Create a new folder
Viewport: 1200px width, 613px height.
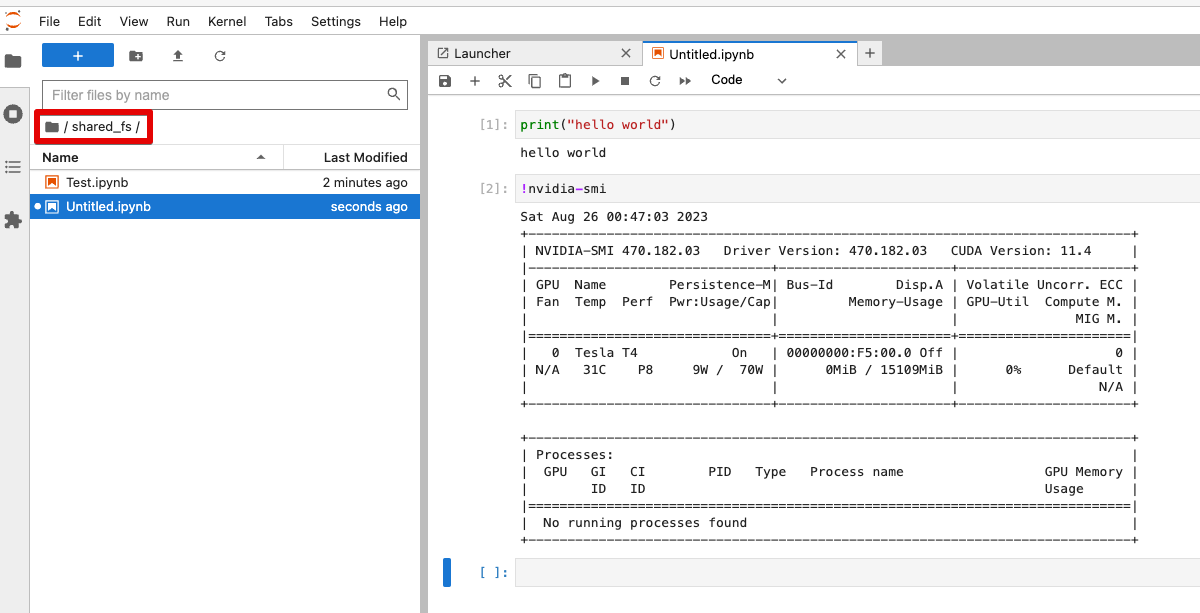coord(136,56)
